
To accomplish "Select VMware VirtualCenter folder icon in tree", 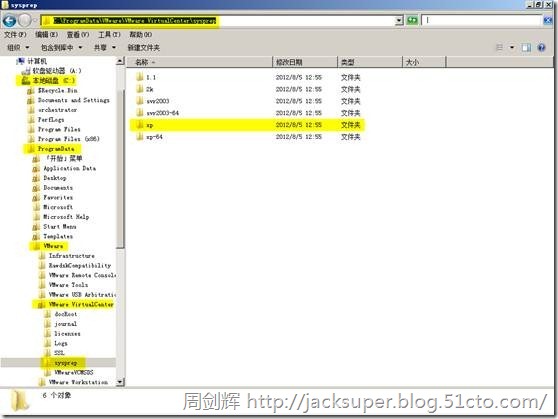I will (42, 304).
